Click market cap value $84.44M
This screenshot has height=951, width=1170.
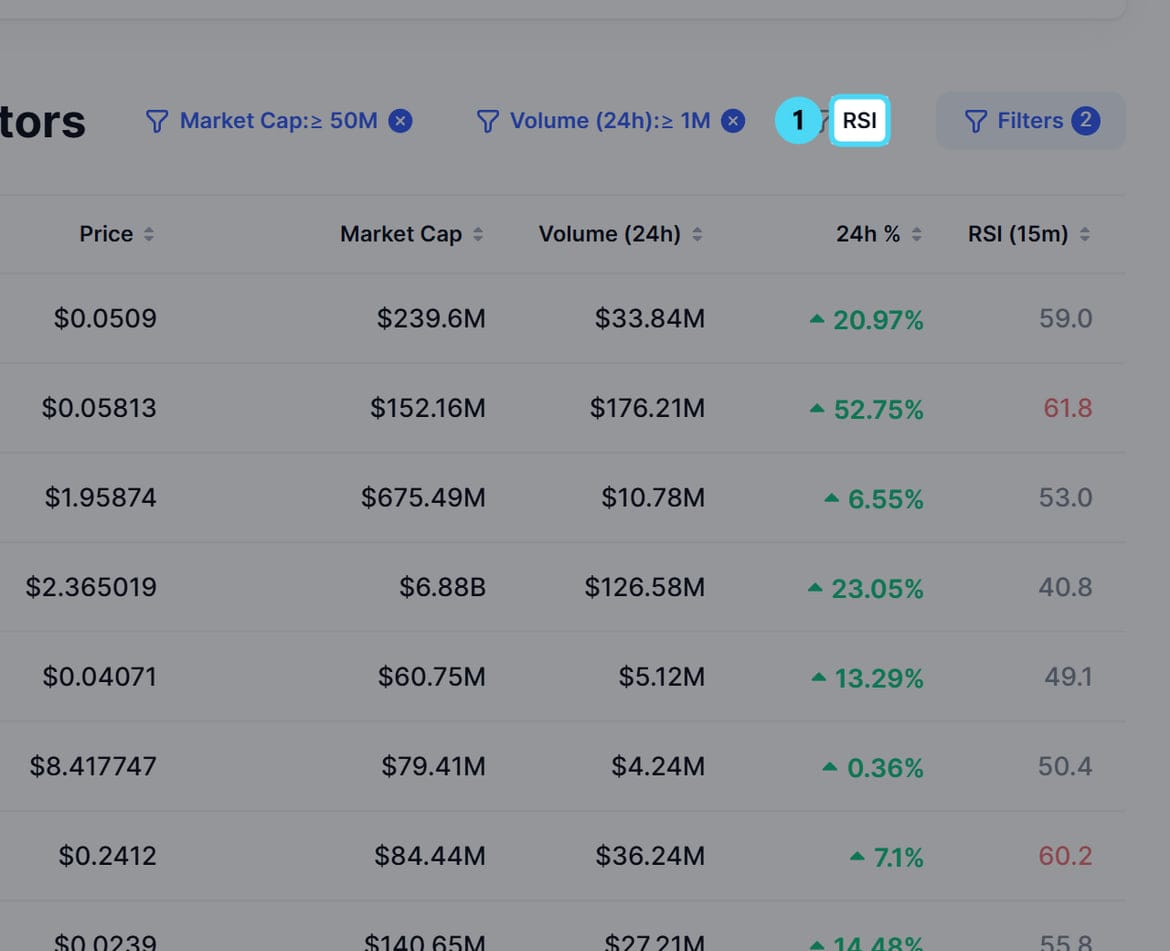430,856
